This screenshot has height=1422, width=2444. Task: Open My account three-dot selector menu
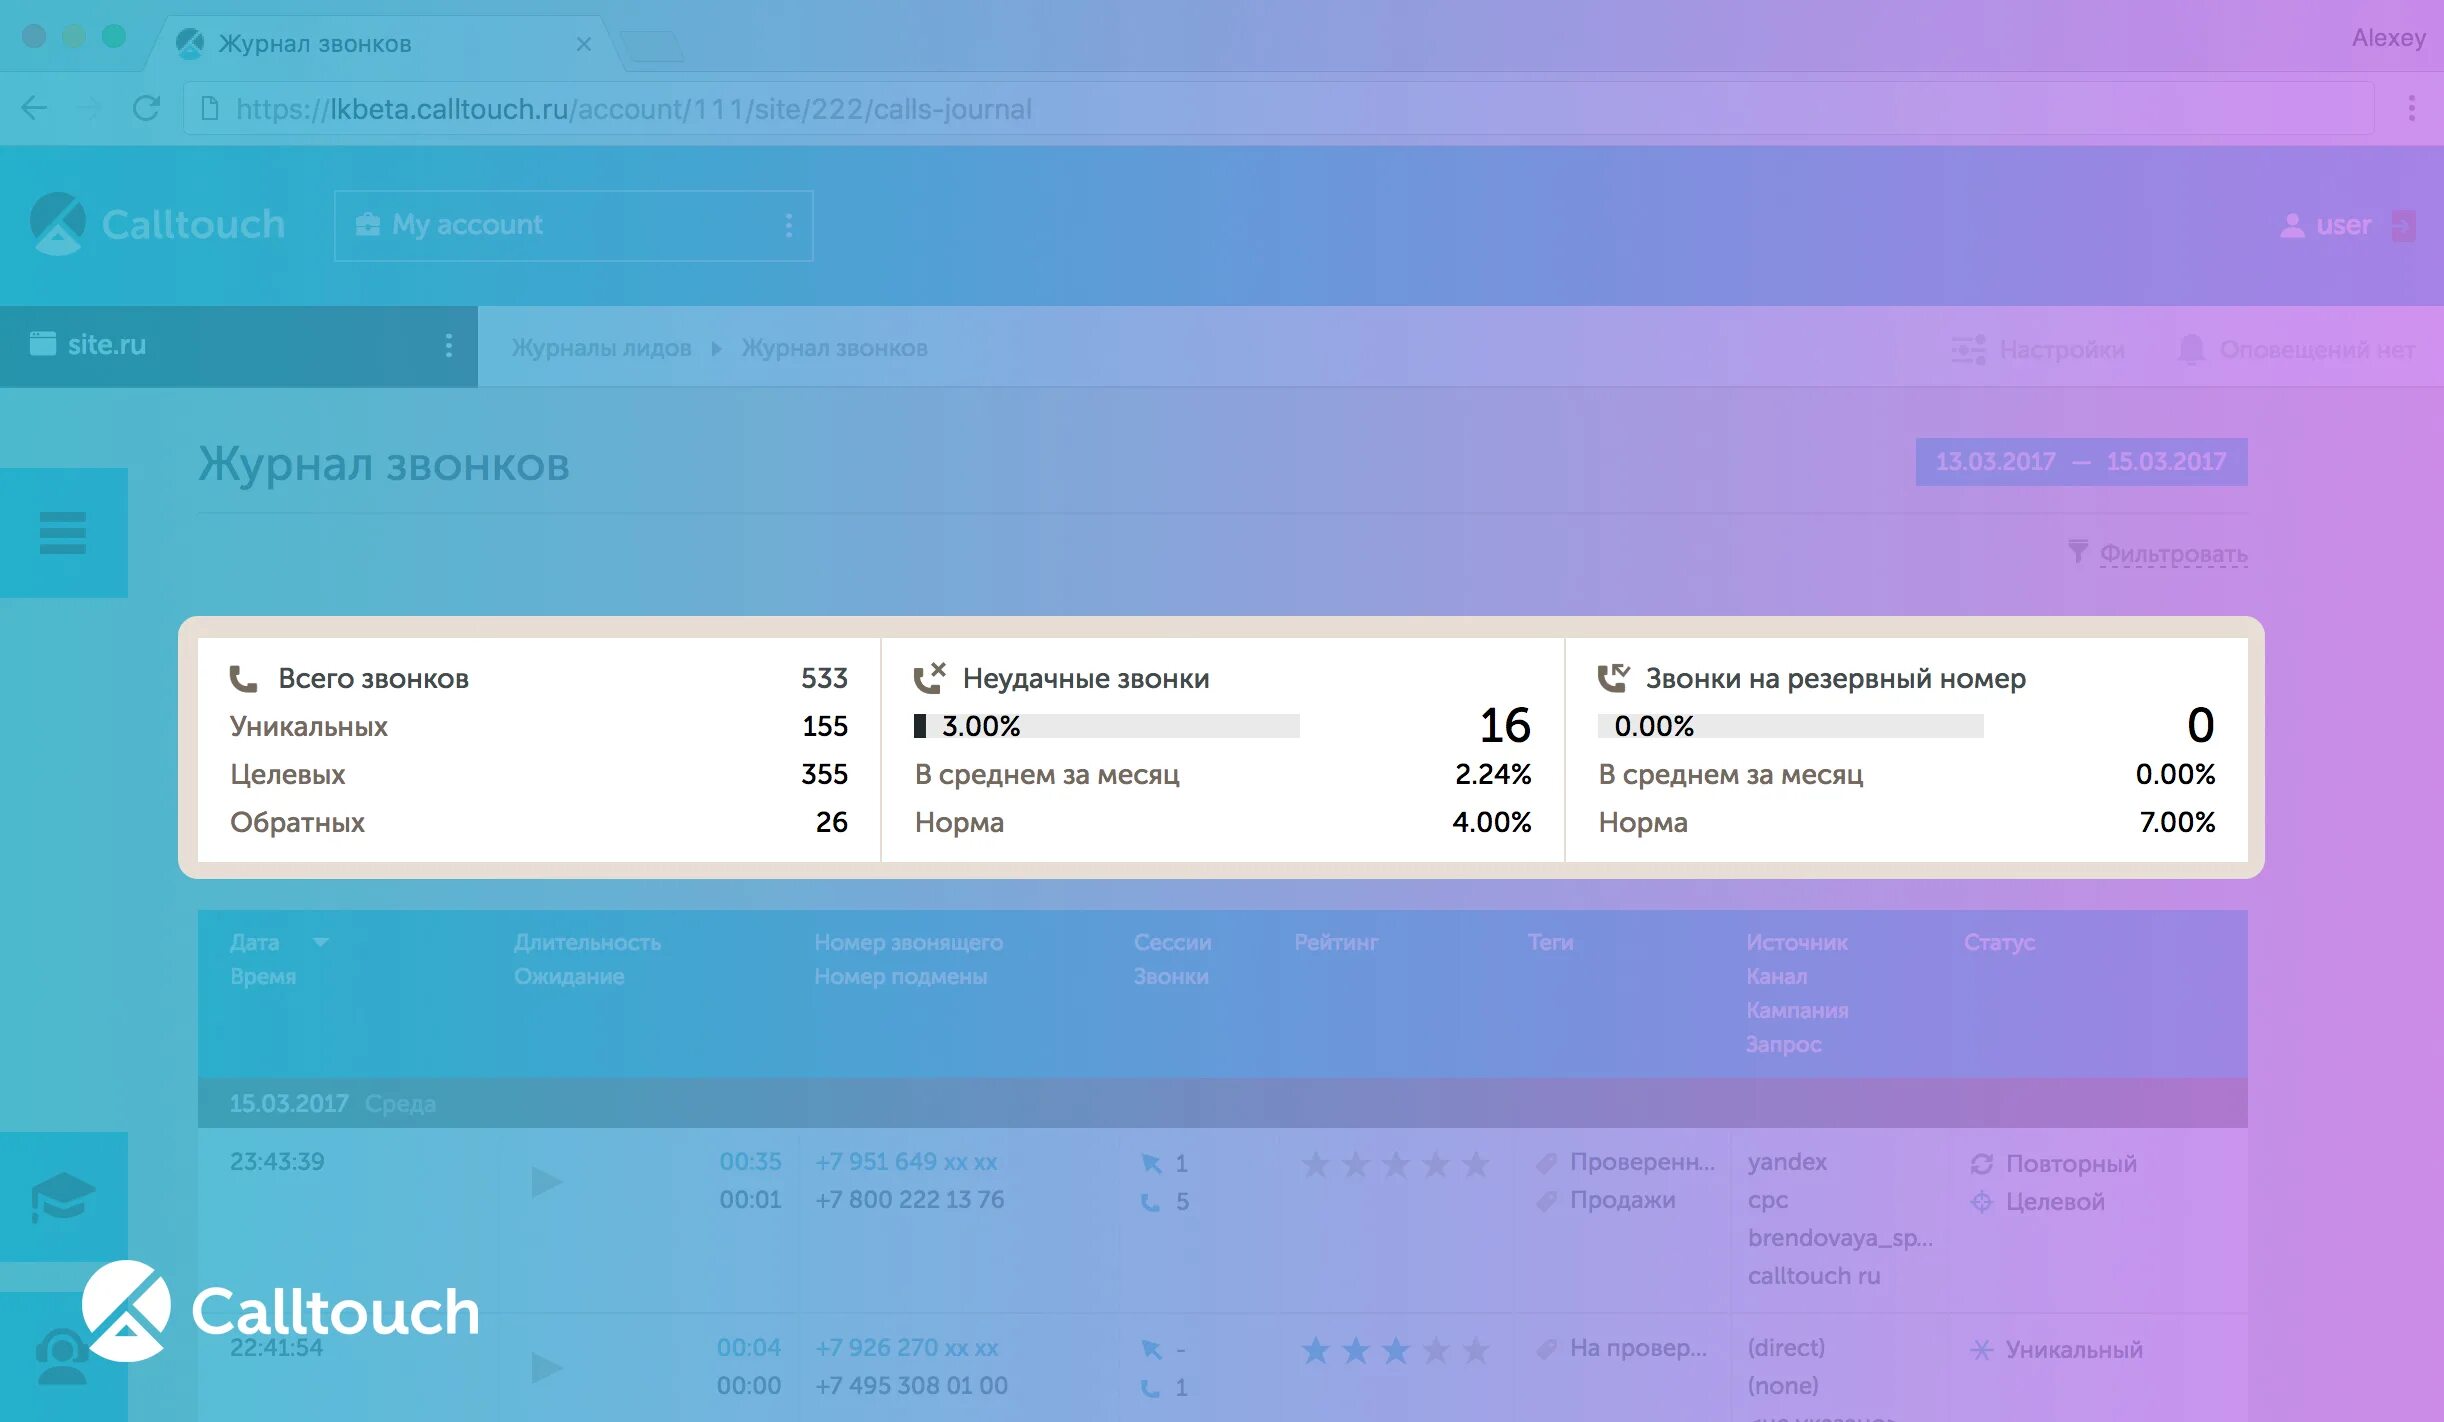tap(789, 226)
